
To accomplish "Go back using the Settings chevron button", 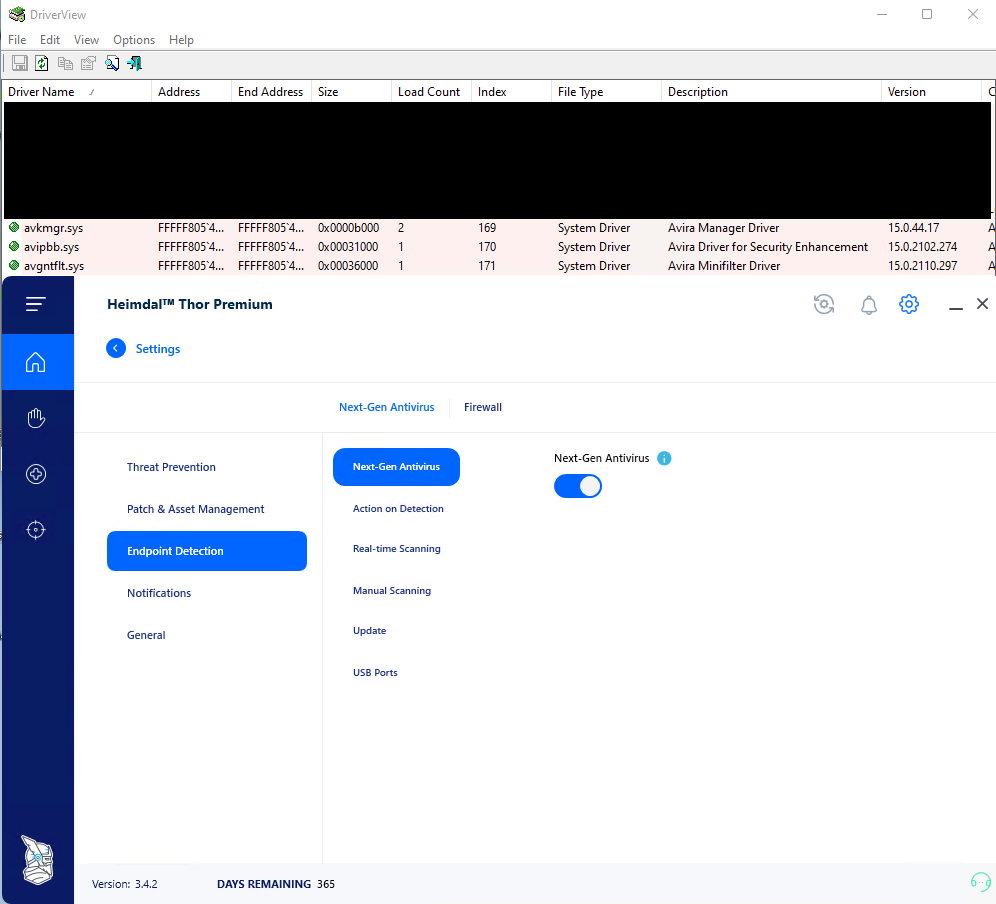I will pos(116,348).
